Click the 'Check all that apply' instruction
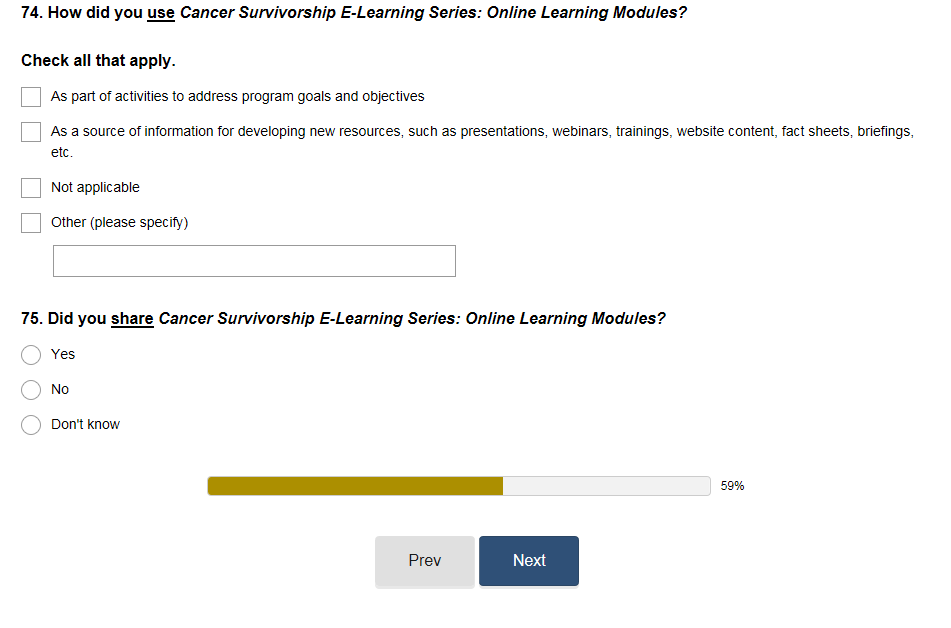951x628 pixels. (x=98, y=61)
